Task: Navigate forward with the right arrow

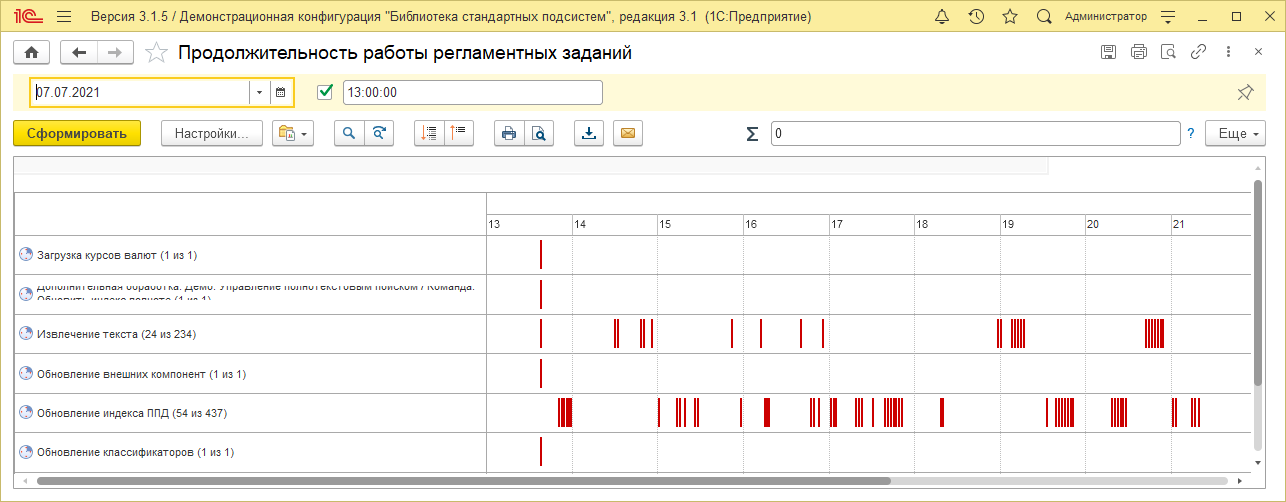Action: click(x=115, y=53)
